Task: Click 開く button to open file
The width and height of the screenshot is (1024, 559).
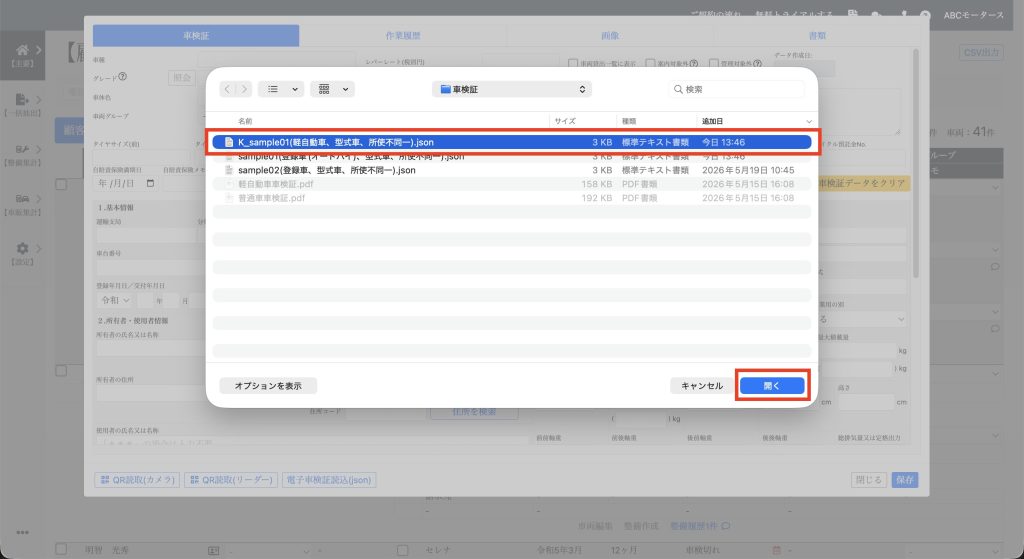Action: pos(772,386)
